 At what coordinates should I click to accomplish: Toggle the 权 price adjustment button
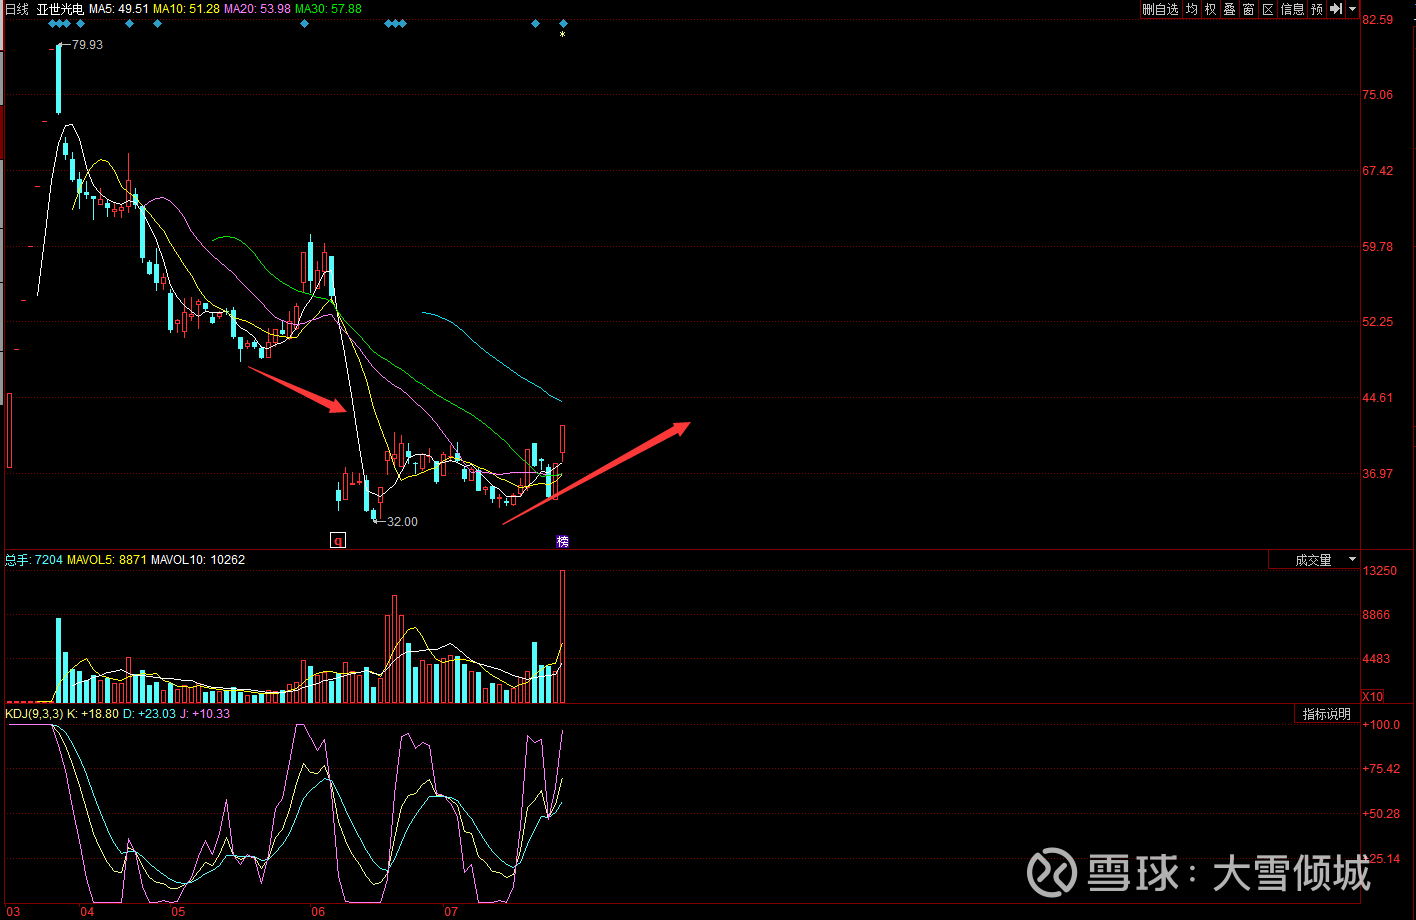point(1210,9)
